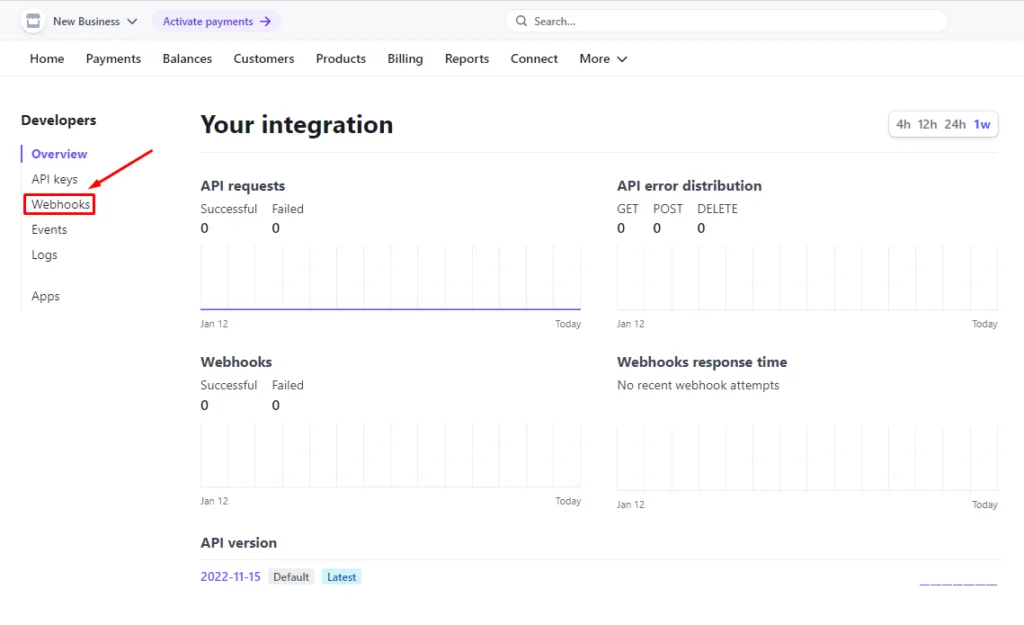Click the Latest version badge
1024x625 pixels.
(342, 577)
